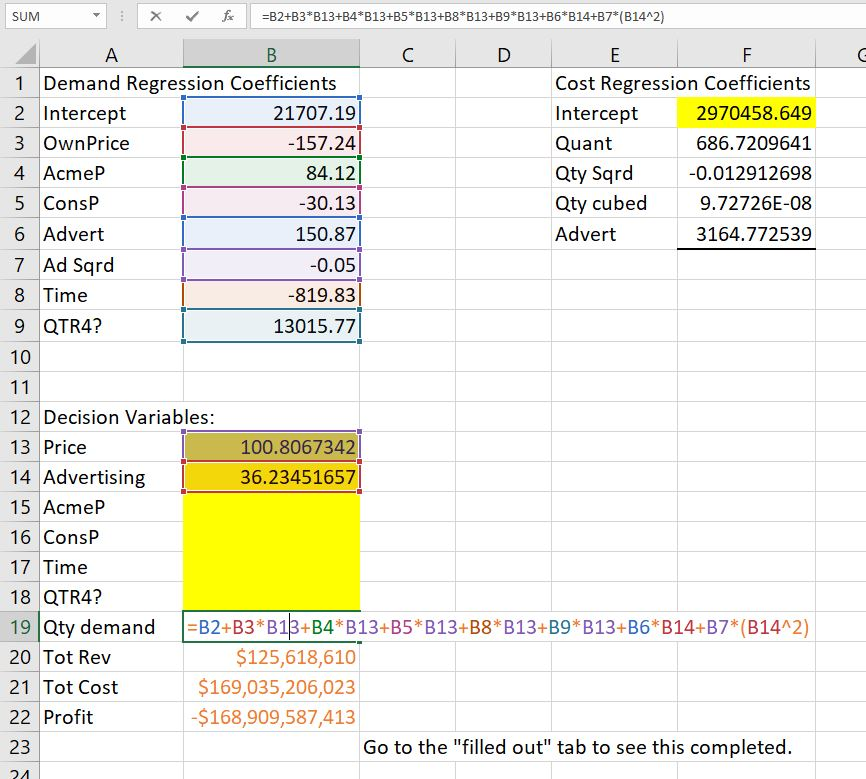
Task: Select the yellow Advertising value cell
Action: pyautogui.click(x=270, y=477)
